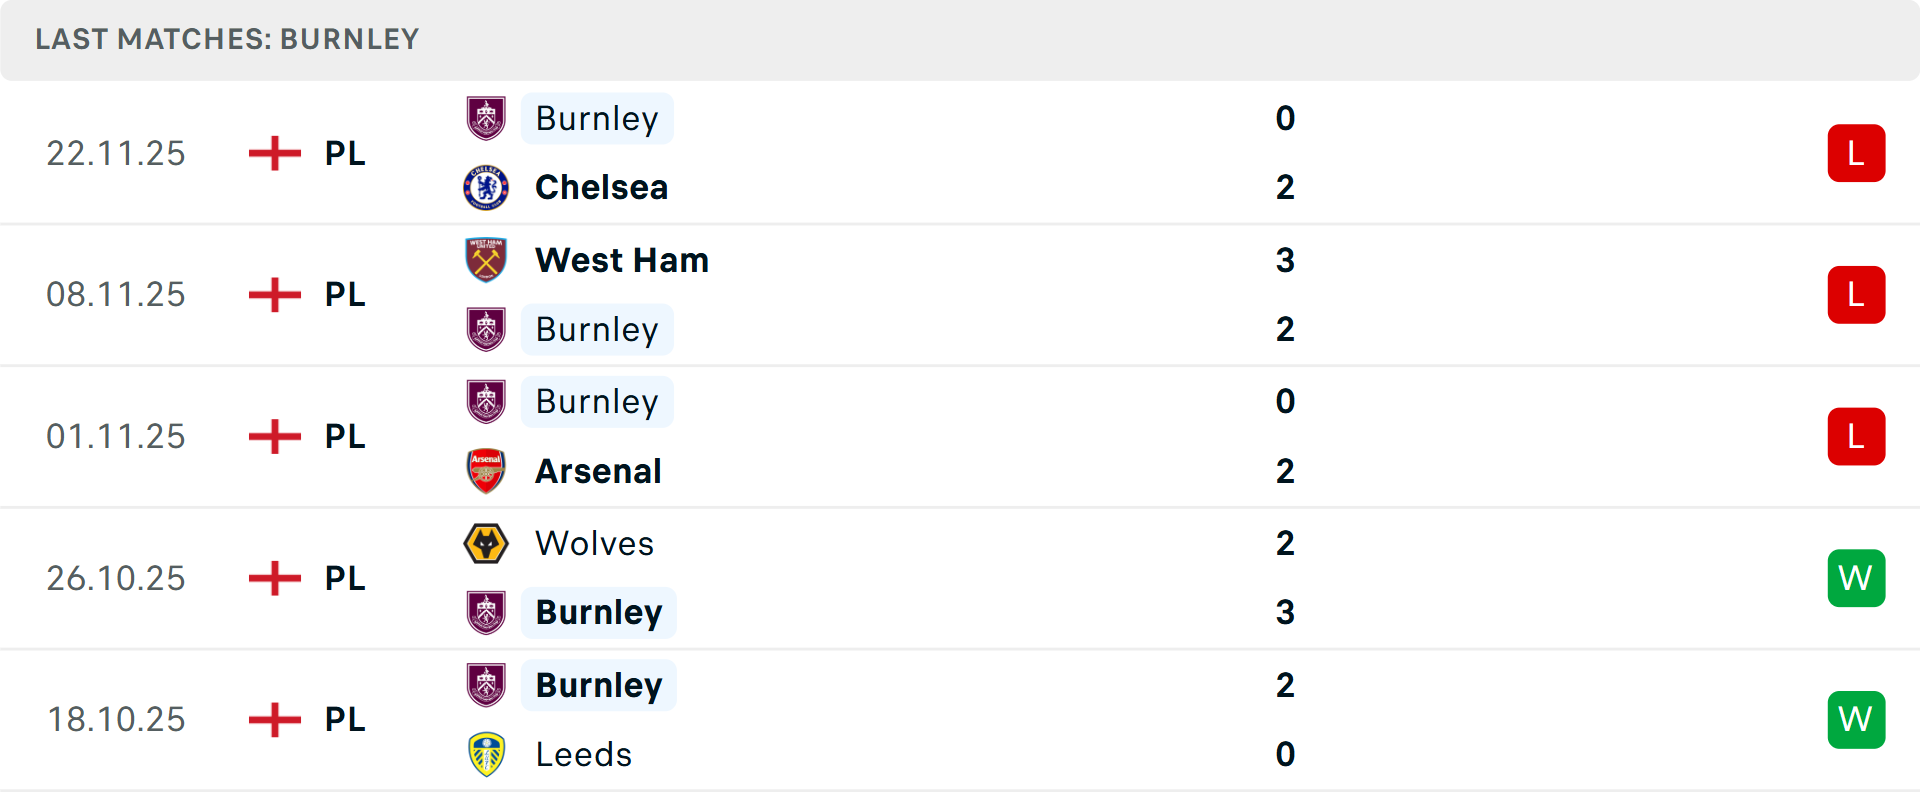This screenshot has height=792, width=1920.
Task: Click the PL label on the 08.11.25 row
Action: pos(343,295)
